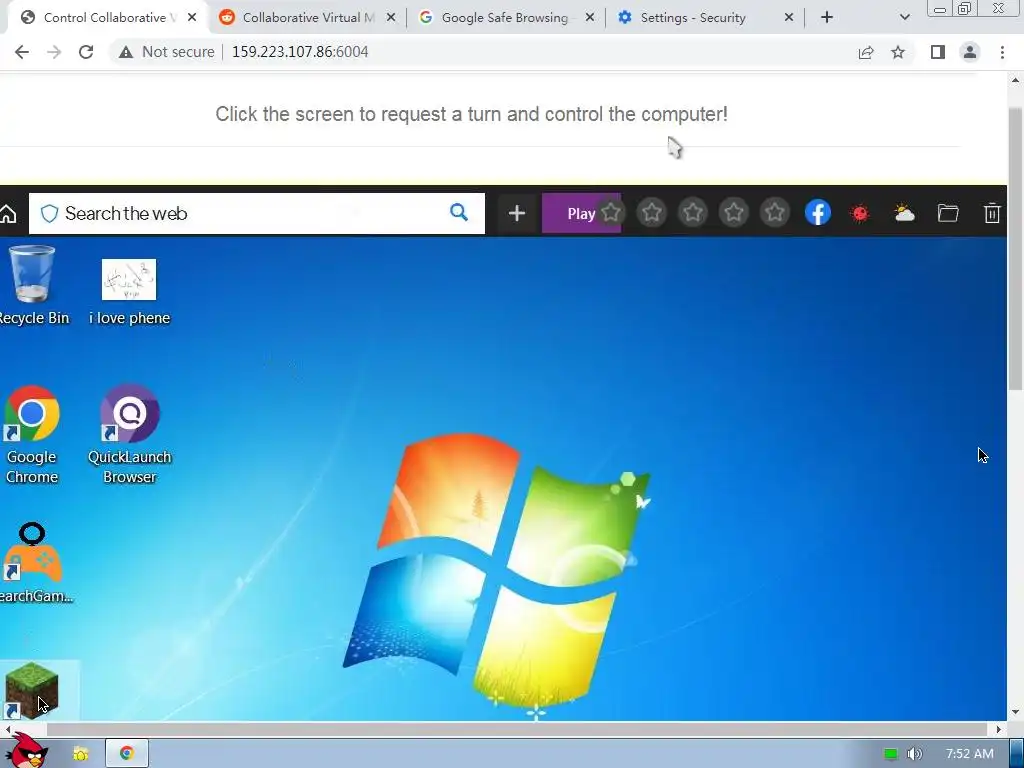Click the address bar URL 159.223.107.86:6004
1024x768 pixels.
coord(300,52)
